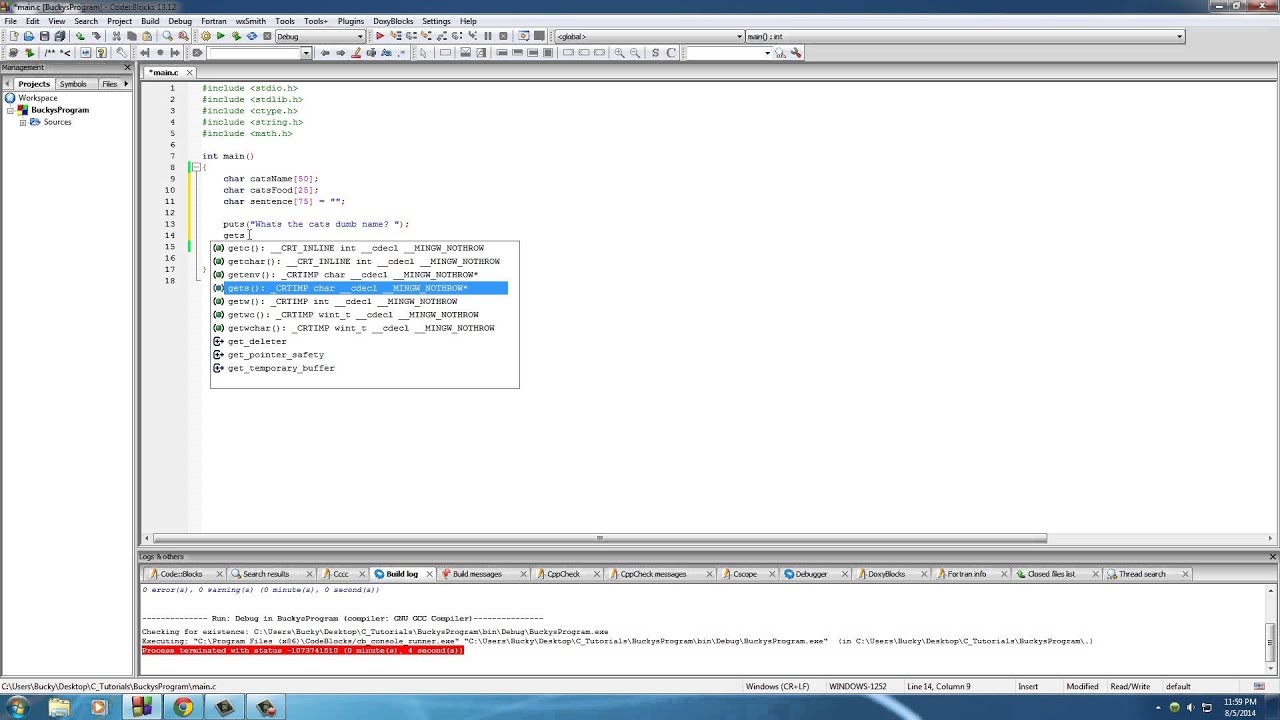The image size is (1280, 720).
Task: Select gets() in autocomplete list
Action: [360, 288]
